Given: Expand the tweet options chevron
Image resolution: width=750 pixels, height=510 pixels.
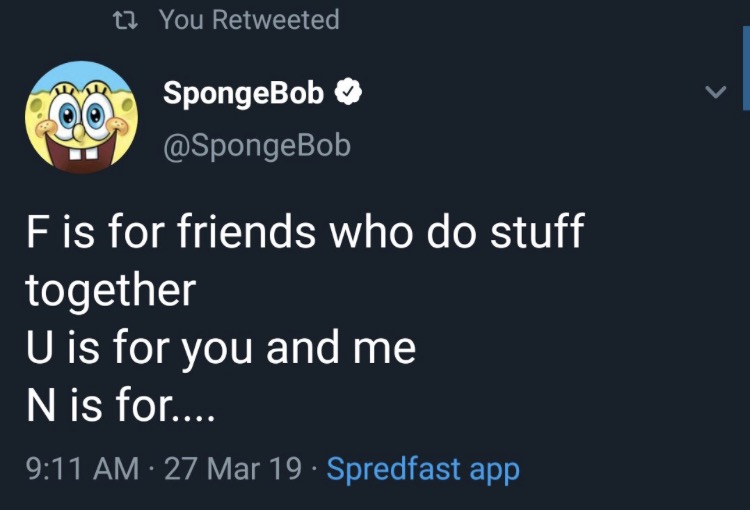Looking at the screenshot, I should tap(714, 93).
